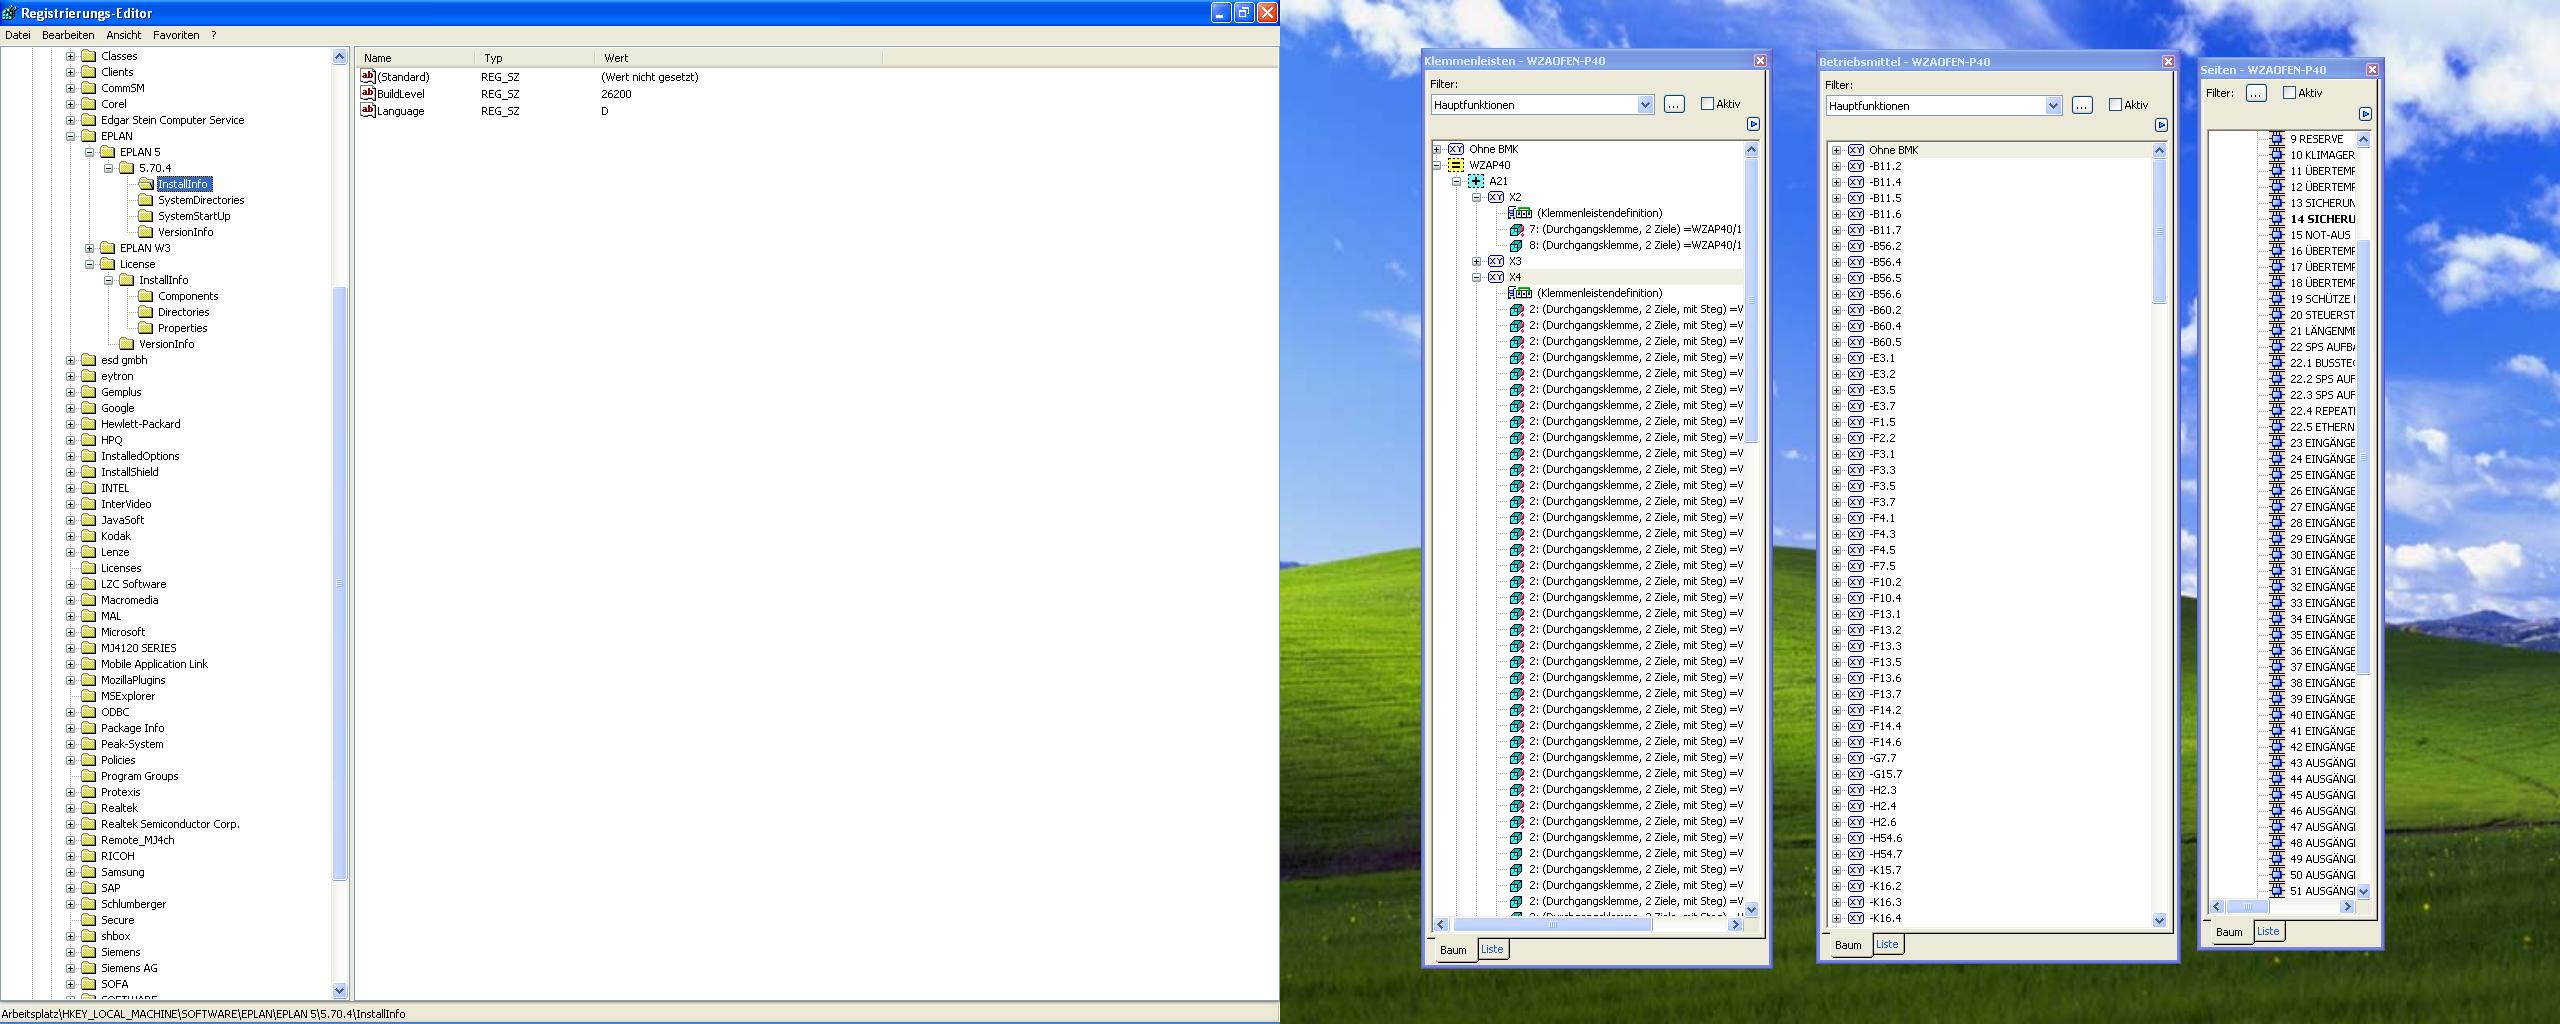This screenshot has height=1024, width=2560.
Task: Click the SystemDirectories folder icon
Action: (146, 200)
